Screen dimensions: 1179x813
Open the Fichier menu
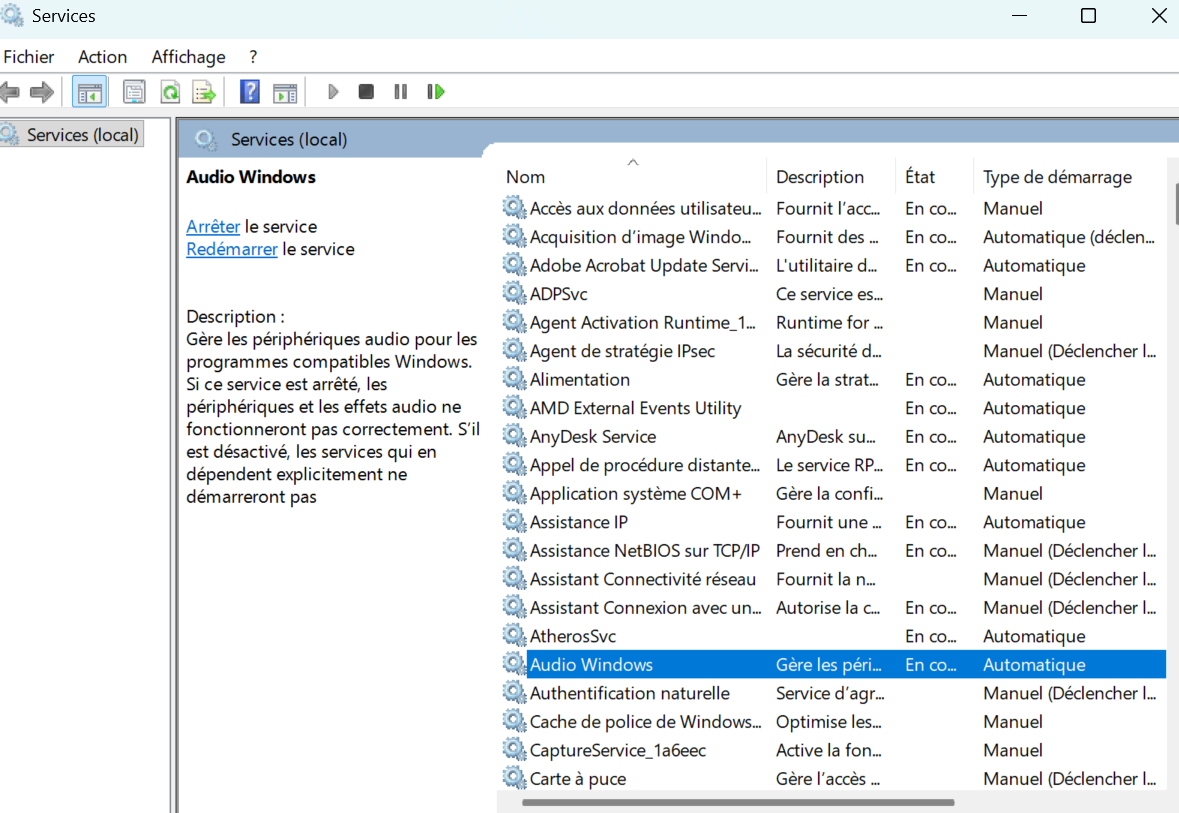point(29,57)
